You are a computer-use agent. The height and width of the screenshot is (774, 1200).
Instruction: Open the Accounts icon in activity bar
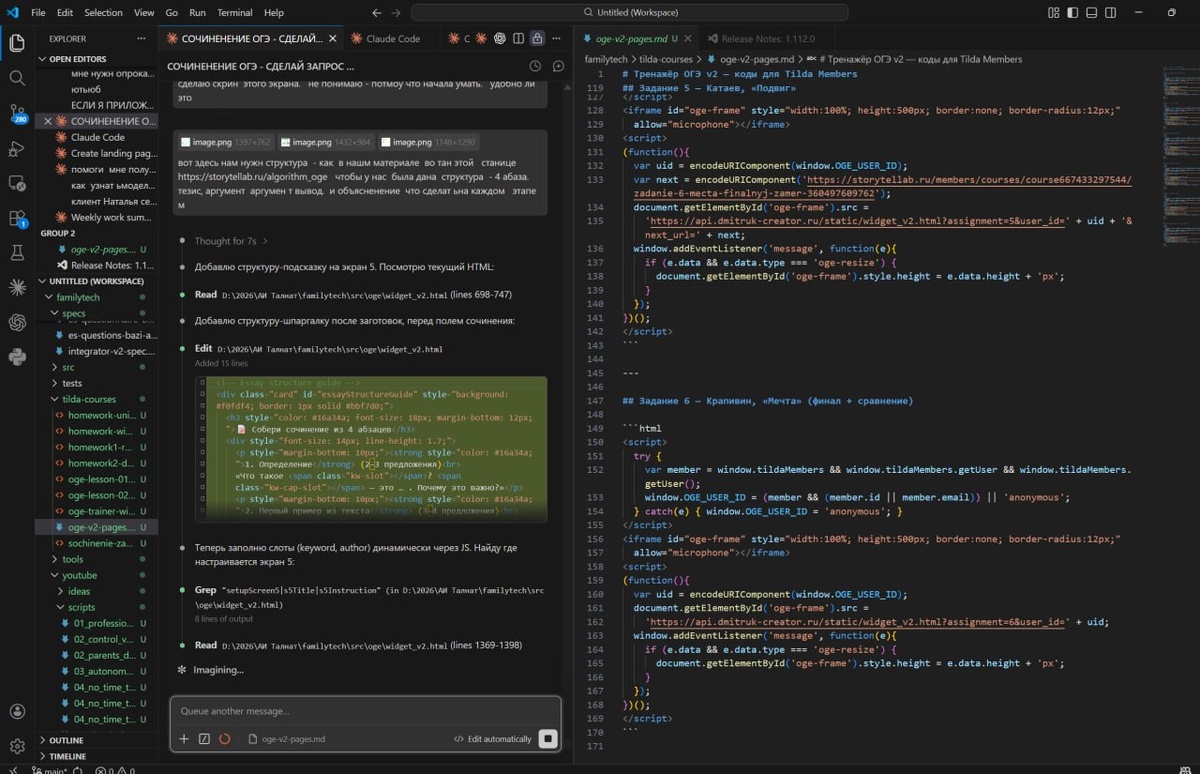click(17, 712)
